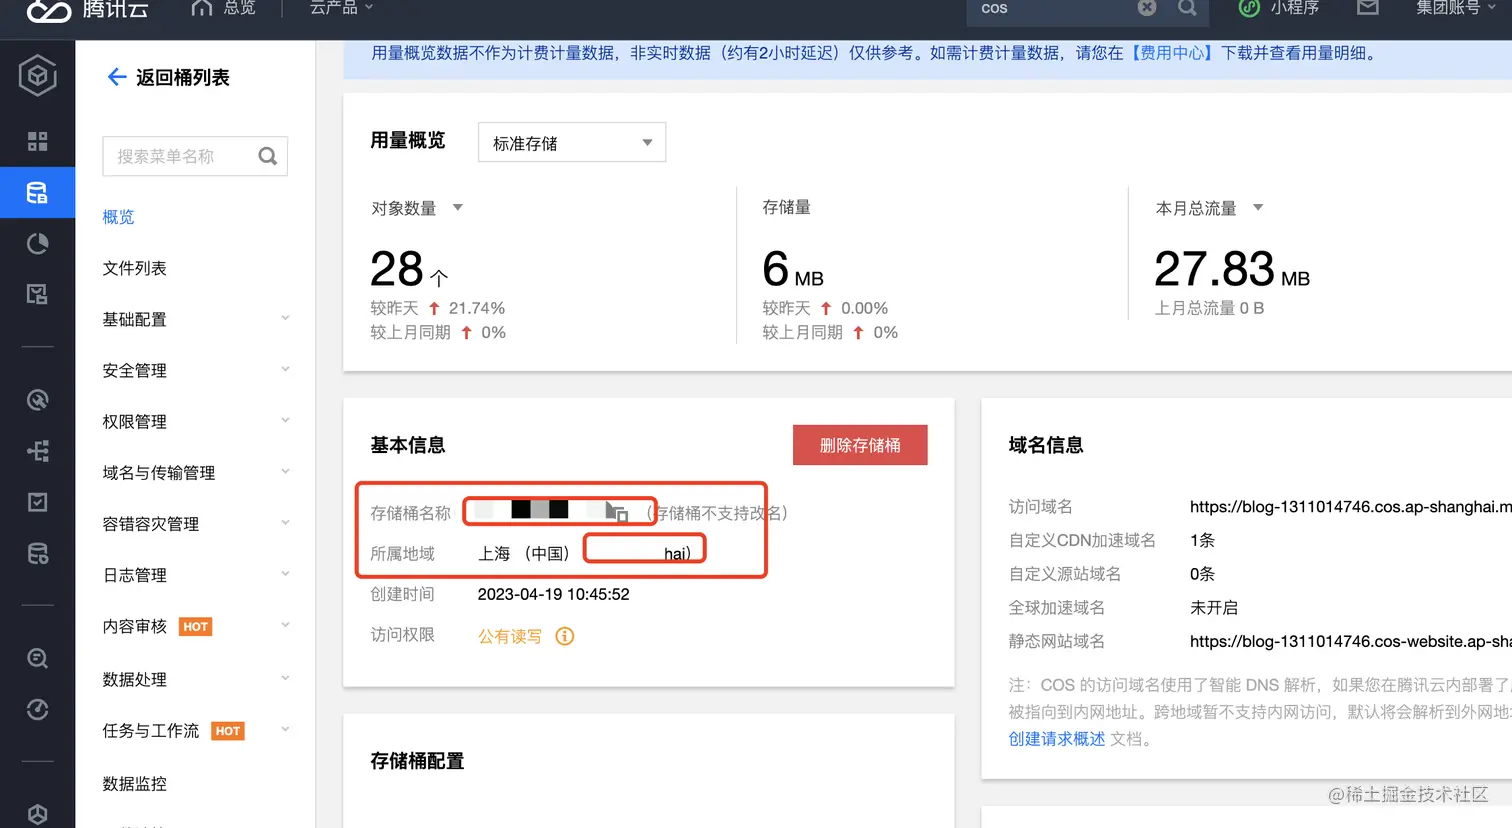The image size is (1512, 828).
Task: Open the 小程序 mini program icon
Action: 1249,8
